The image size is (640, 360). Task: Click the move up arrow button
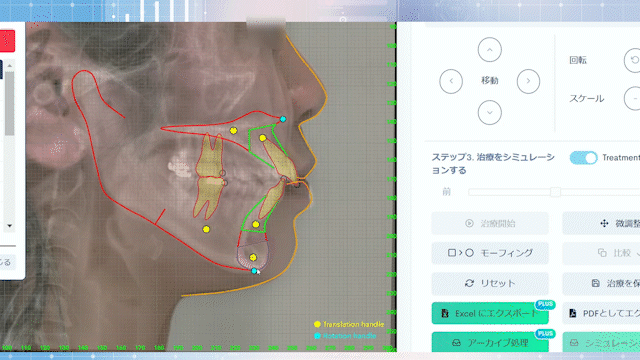coord(489,50)
